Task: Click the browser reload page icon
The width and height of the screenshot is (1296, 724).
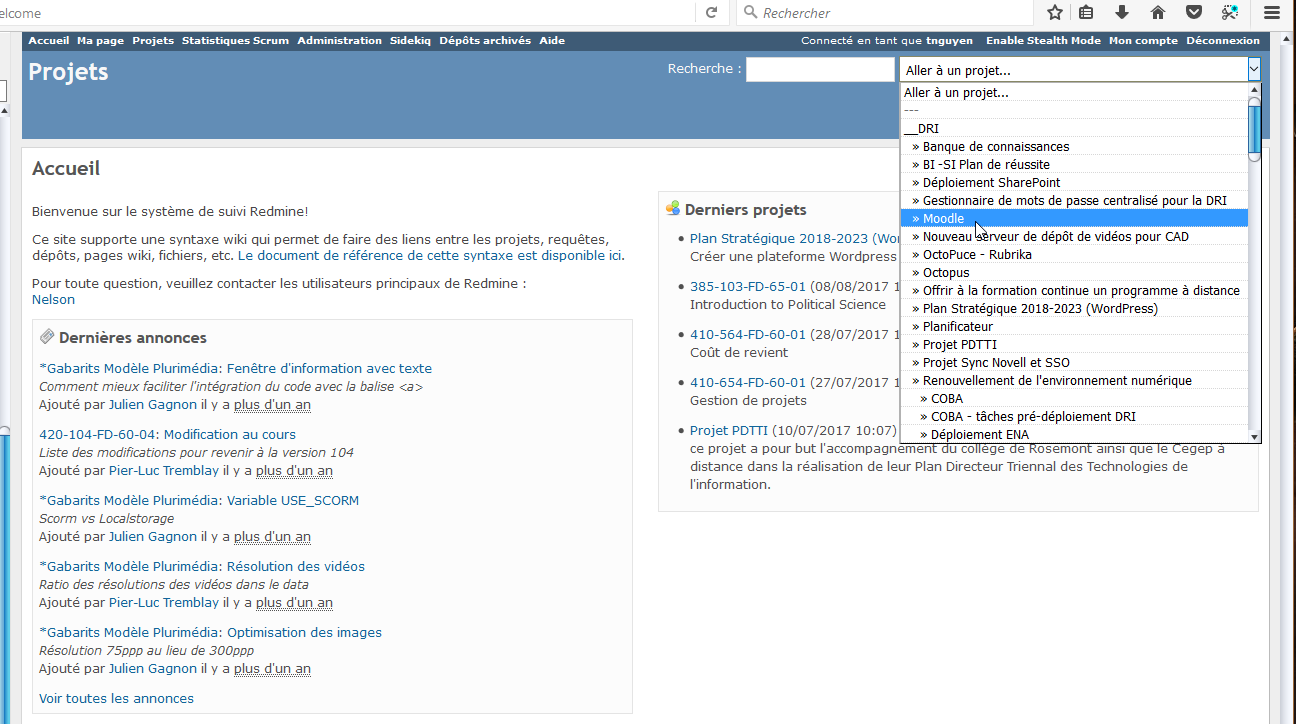Action: click(x=711, y=13)
